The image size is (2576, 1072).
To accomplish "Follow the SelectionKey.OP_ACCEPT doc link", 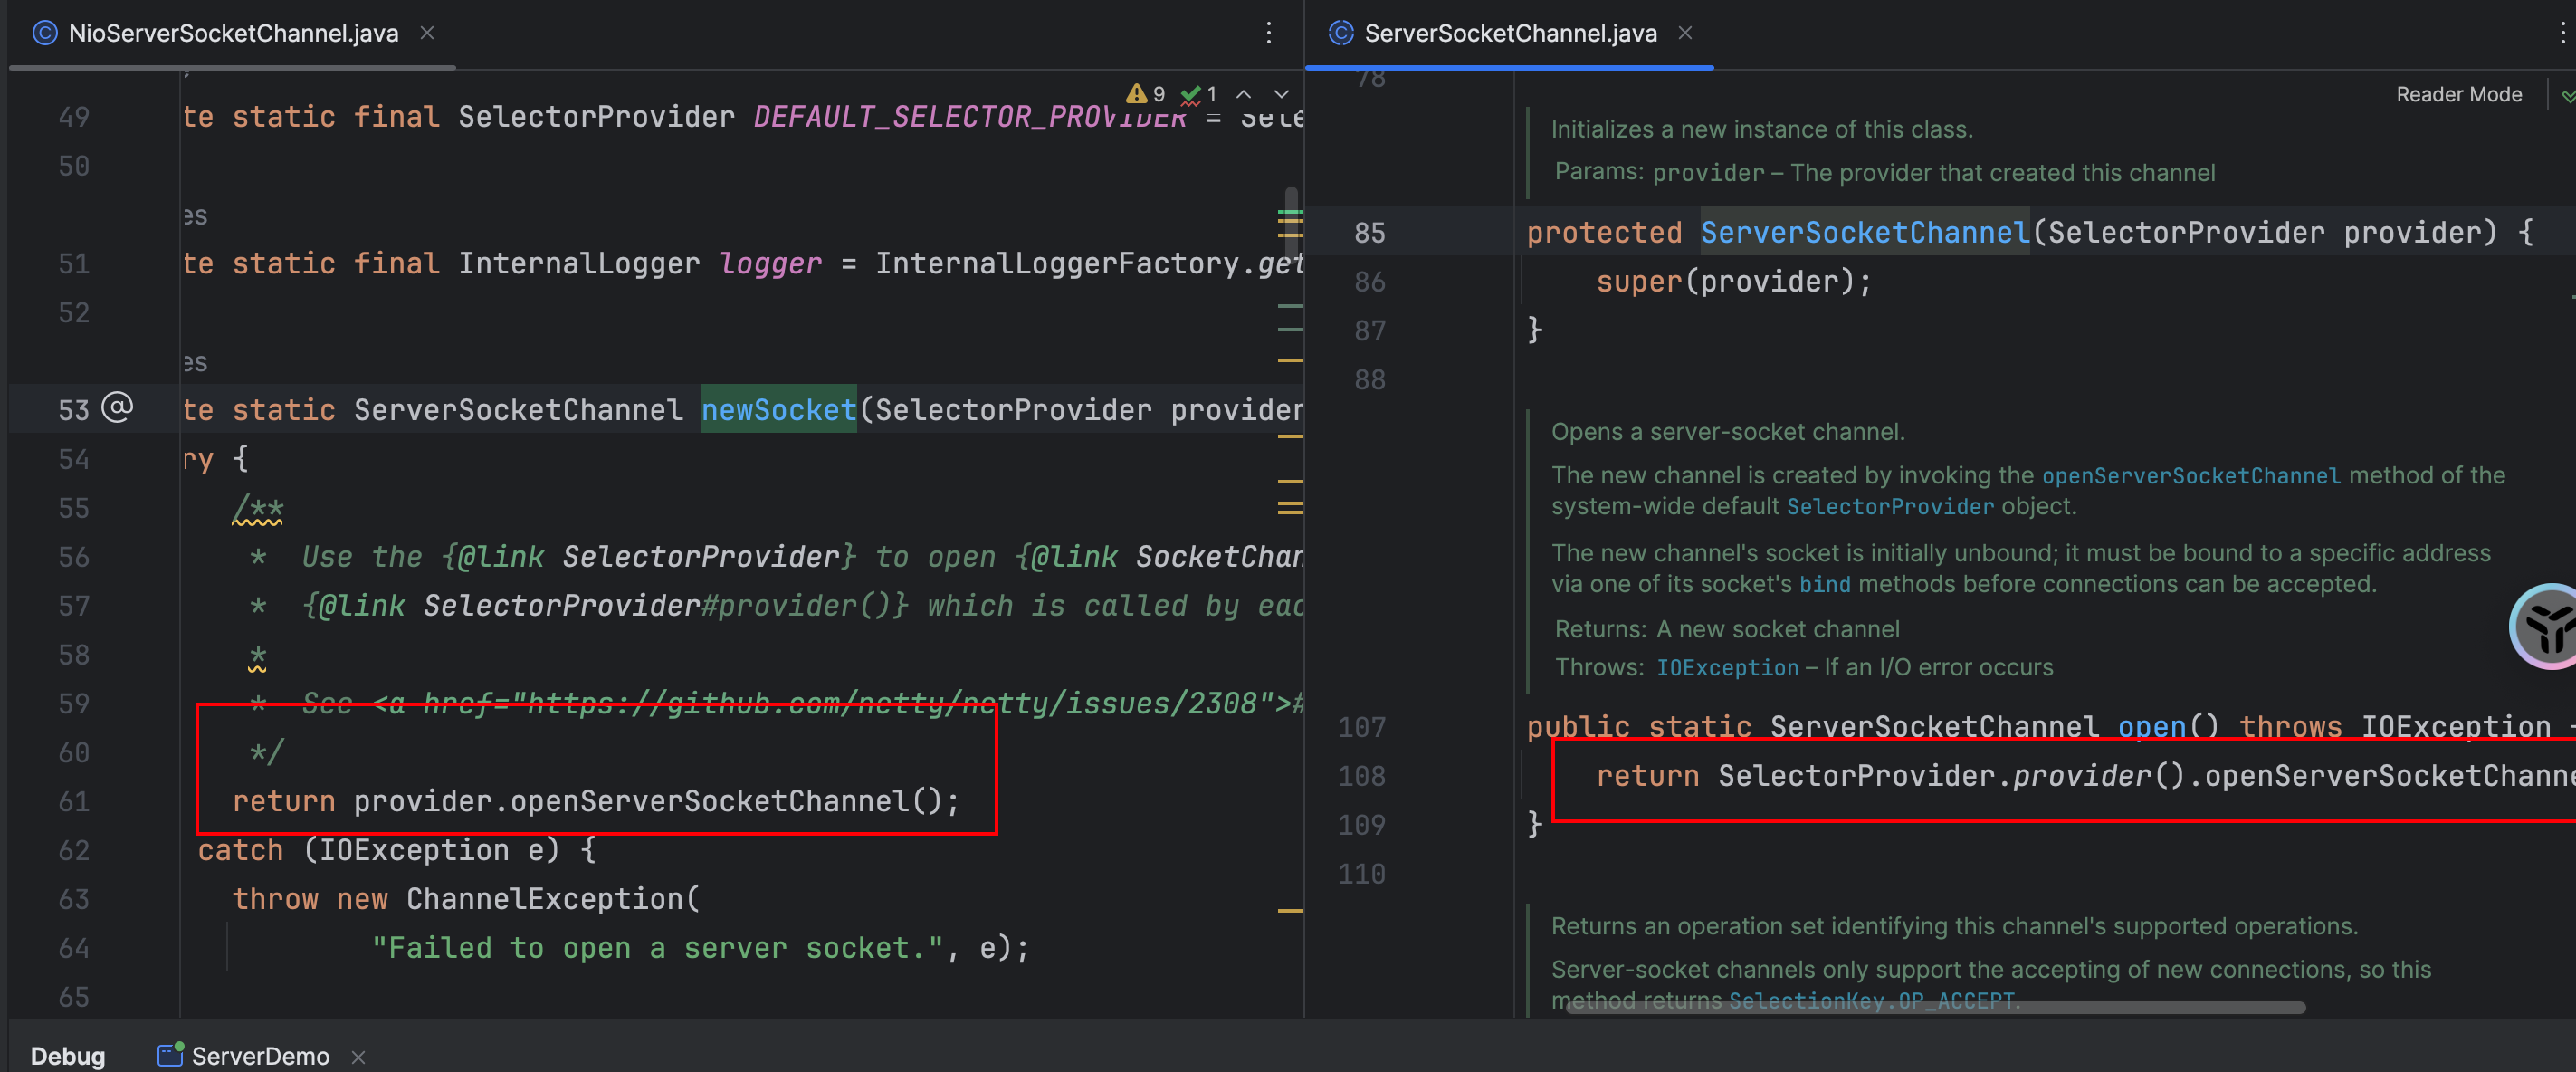I will (x=1870, y=1001).
